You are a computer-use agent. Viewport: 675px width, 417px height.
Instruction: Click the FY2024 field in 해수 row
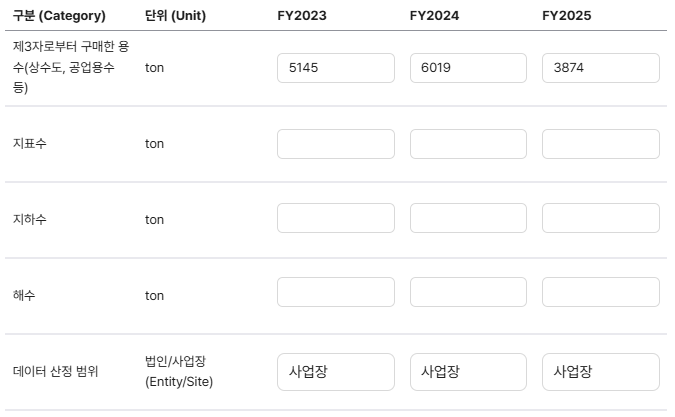pos(468,292)
